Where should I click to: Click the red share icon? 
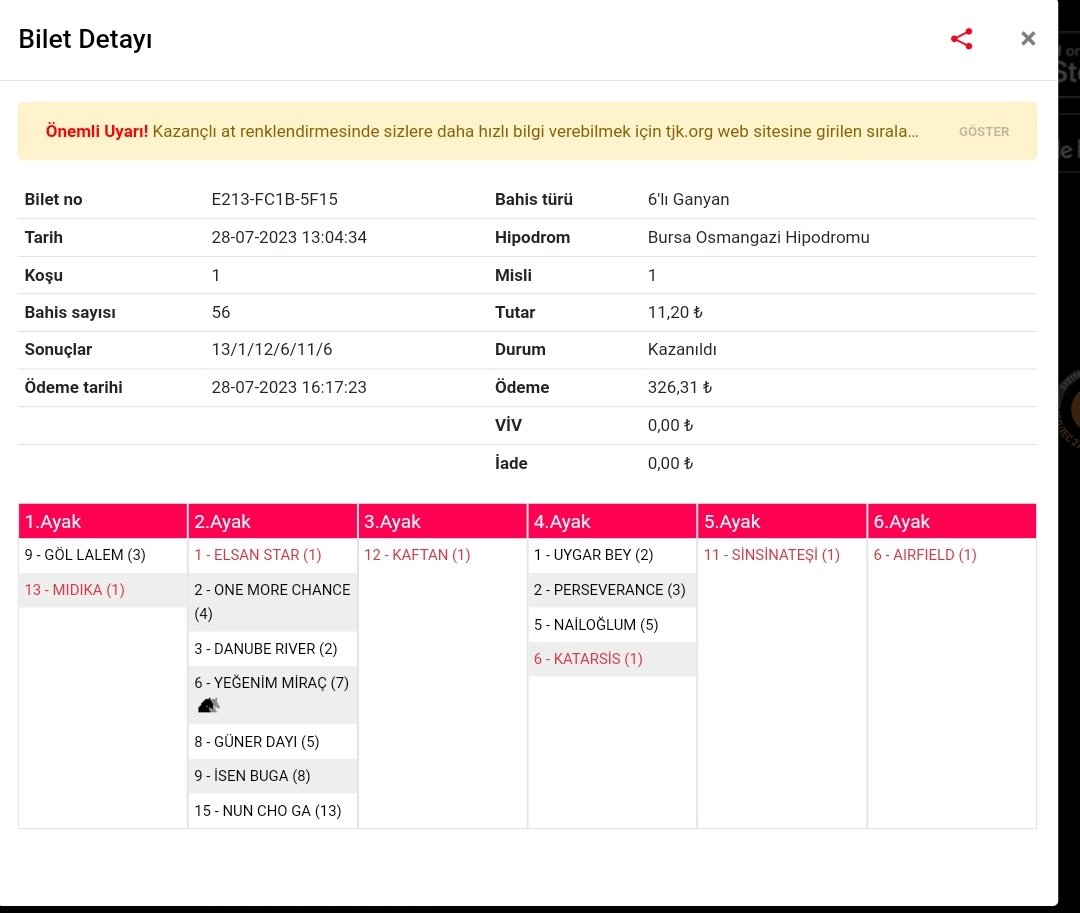[x=962, y=39]
